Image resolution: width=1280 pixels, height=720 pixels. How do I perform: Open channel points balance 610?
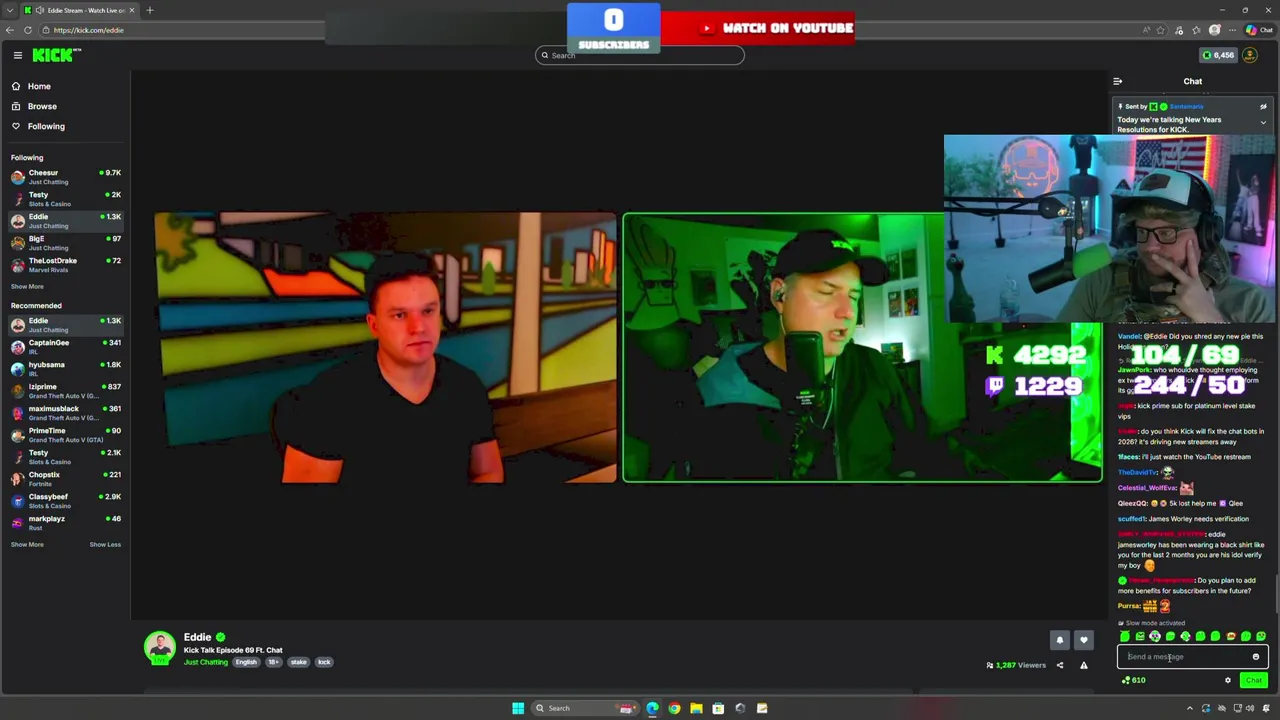[1134, 680]
